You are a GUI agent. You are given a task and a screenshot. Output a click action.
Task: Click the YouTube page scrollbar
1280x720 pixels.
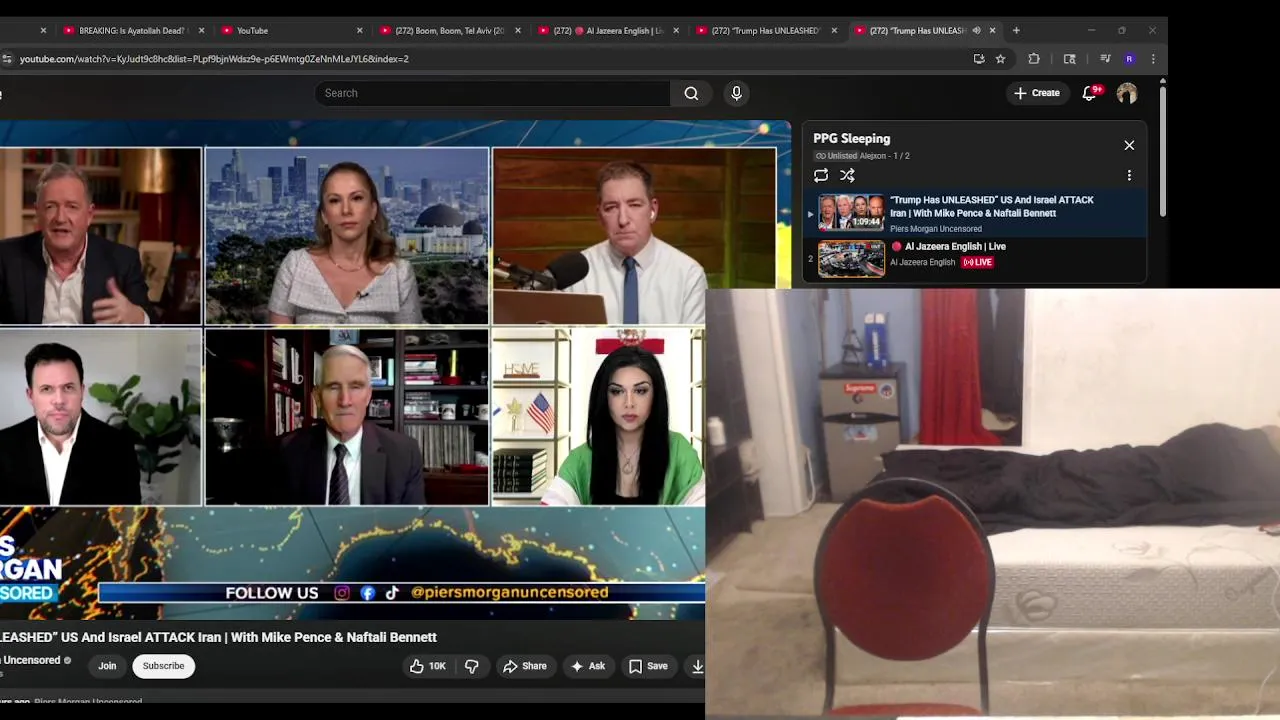(1162, 150)
